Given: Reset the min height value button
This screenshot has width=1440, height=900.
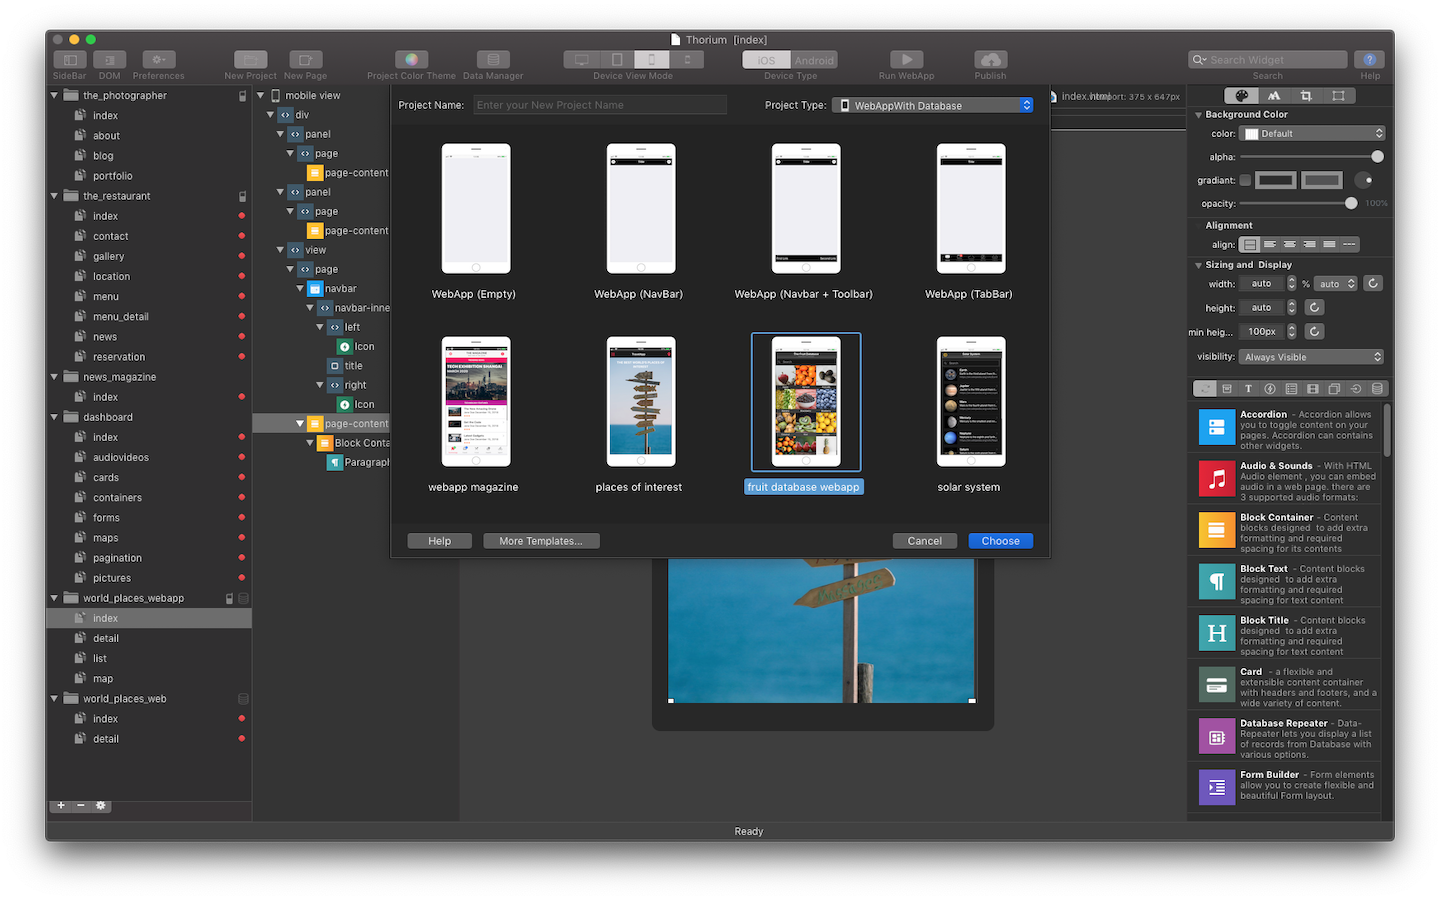Looking at the screenshot, I should (x=1315, y=332).
